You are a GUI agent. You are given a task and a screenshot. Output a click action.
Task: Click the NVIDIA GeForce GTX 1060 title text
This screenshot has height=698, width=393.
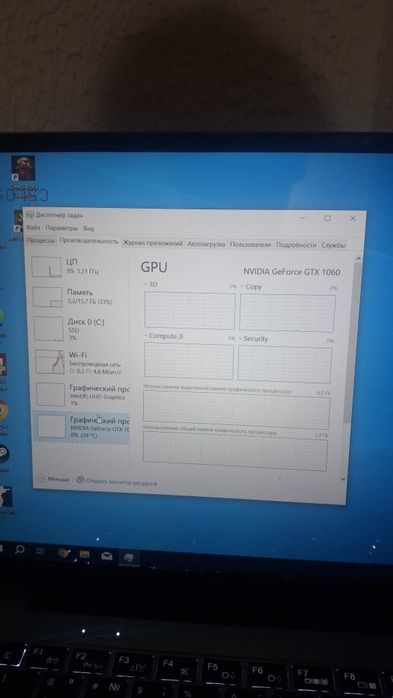pos(292,272)
